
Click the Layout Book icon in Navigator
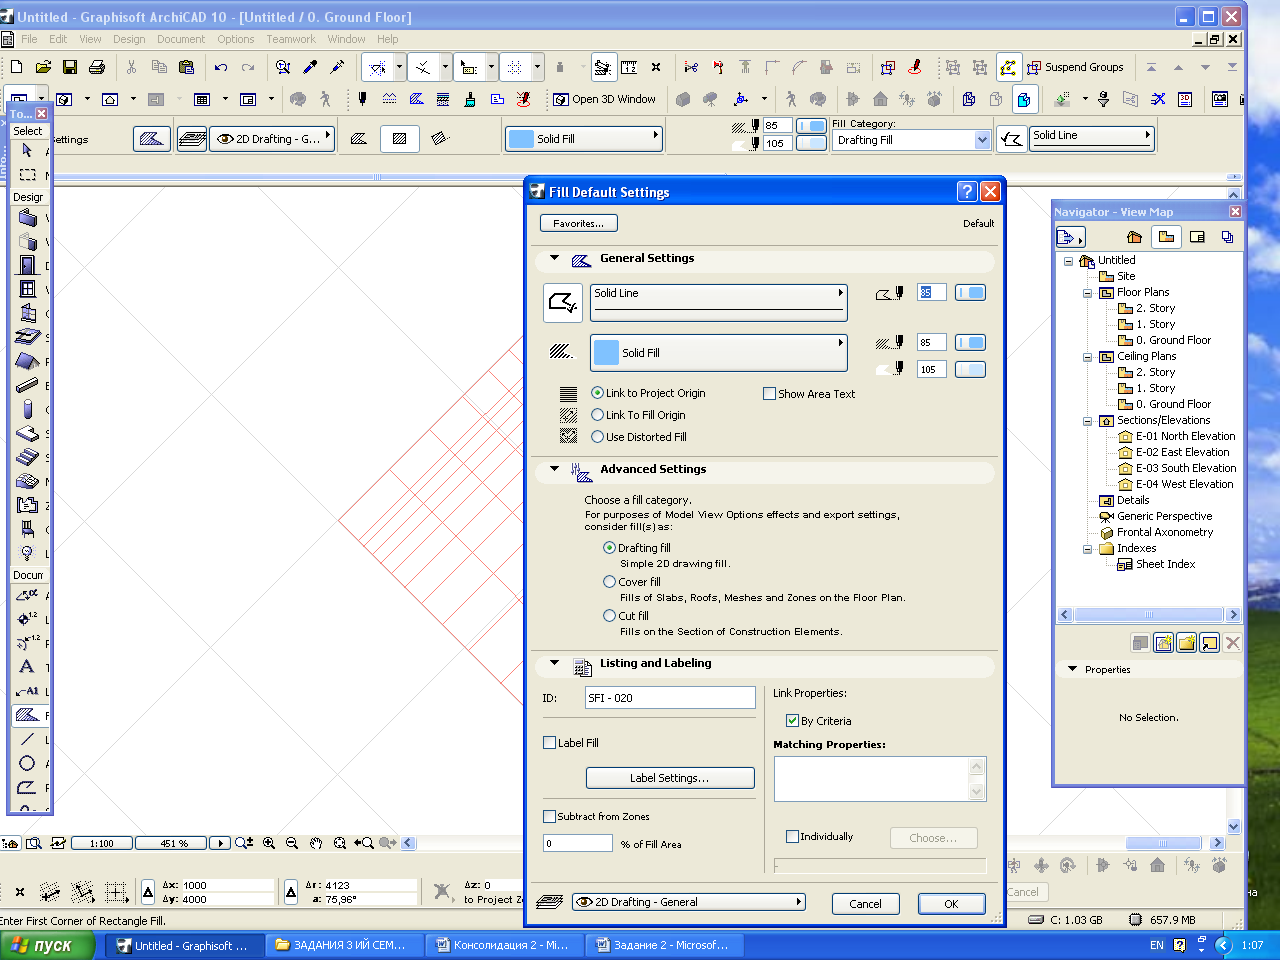(x=1197, y=237)
